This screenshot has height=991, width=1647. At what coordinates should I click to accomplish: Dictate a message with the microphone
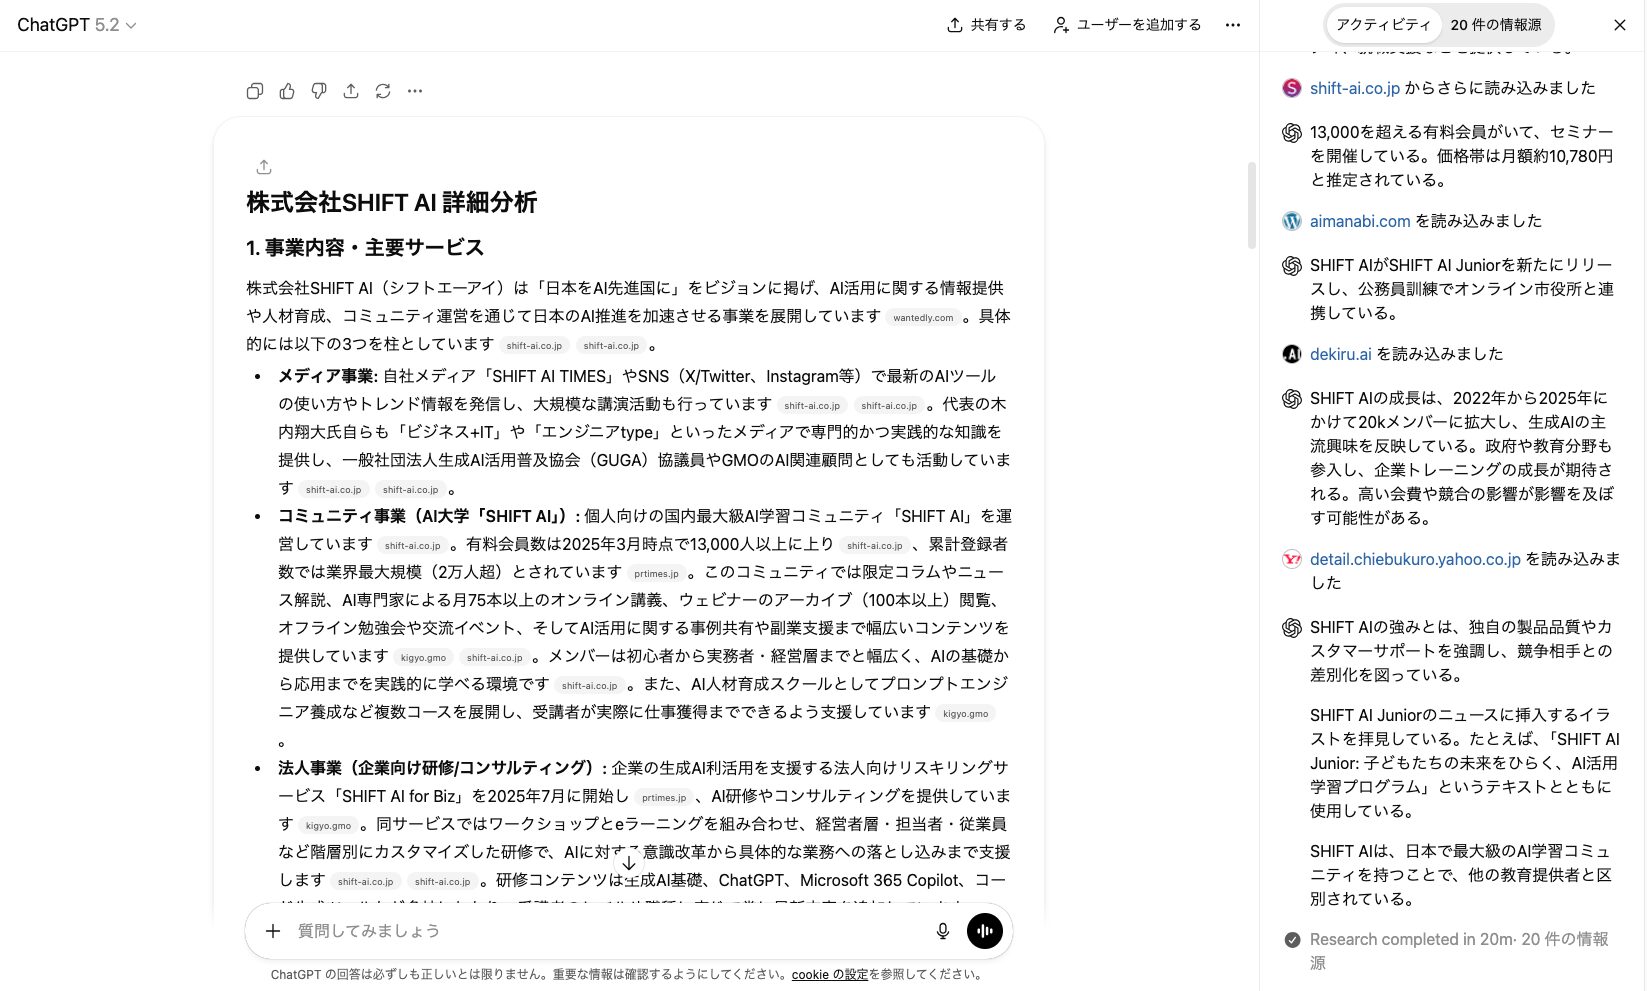(x=941, y=930)
